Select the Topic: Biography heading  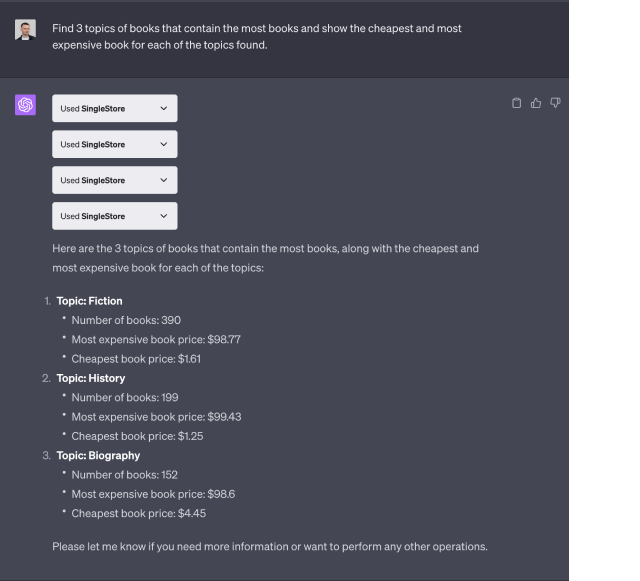tap(98, 455)
